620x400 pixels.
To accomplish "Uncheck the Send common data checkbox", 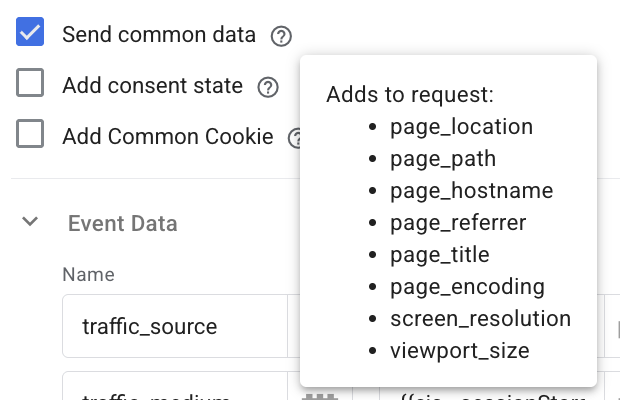I will (x=30, y=33).
